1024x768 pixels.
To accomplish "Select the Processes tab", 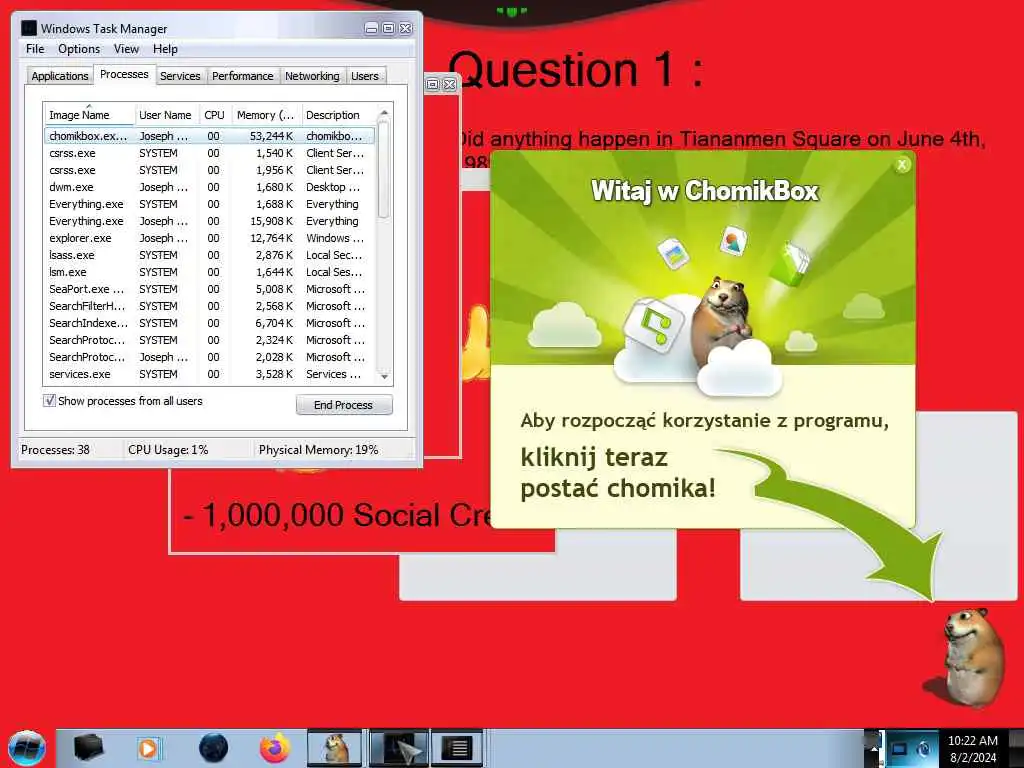I will [124, 74].
